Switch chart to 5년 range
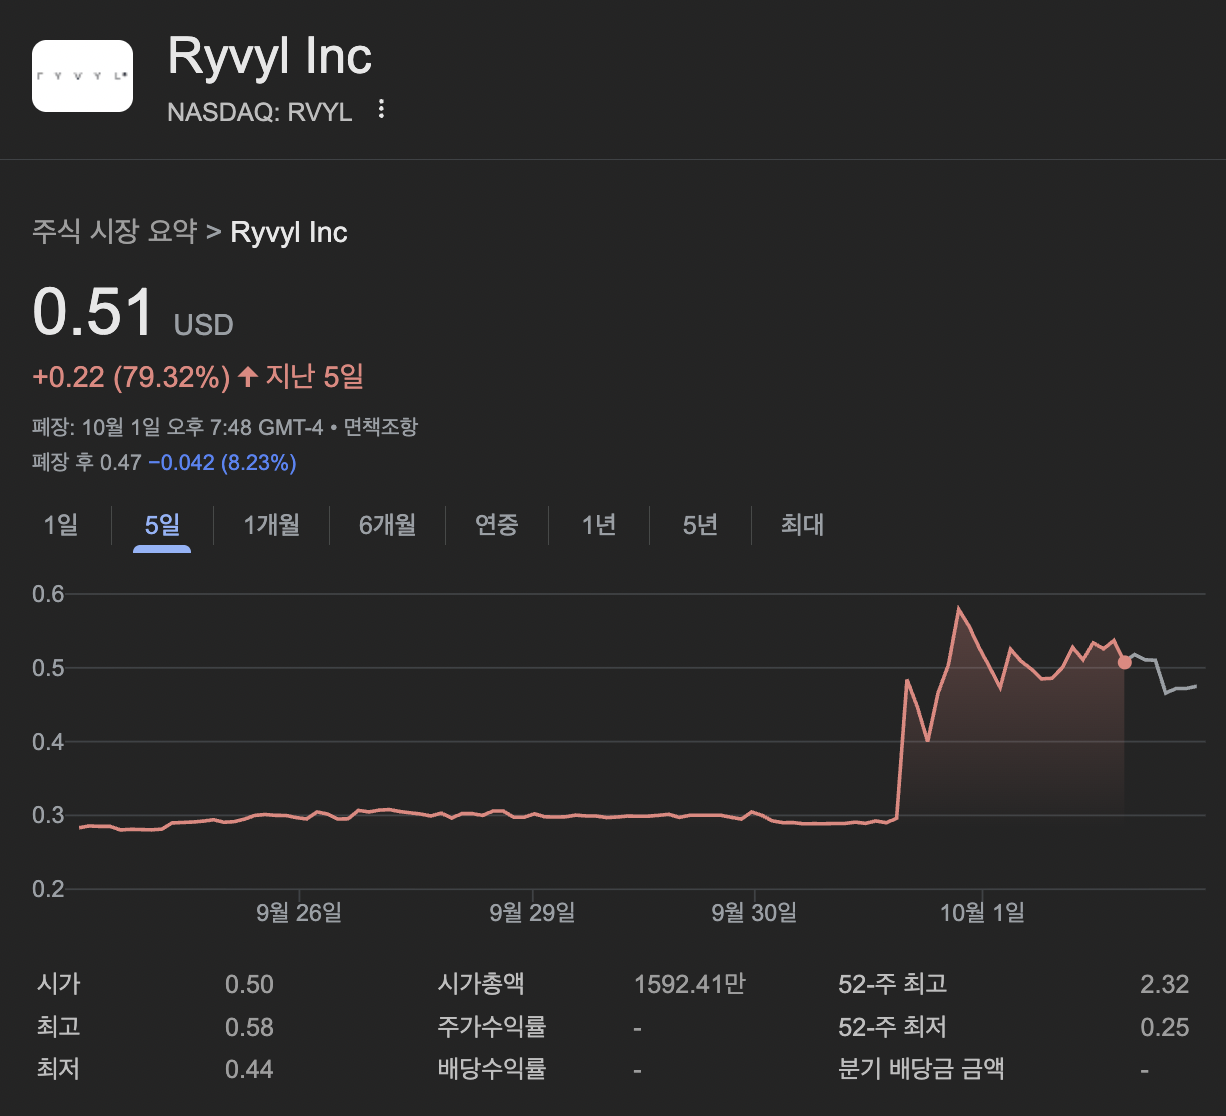Screen dimensions: 1226x1116 pos(700,525)
